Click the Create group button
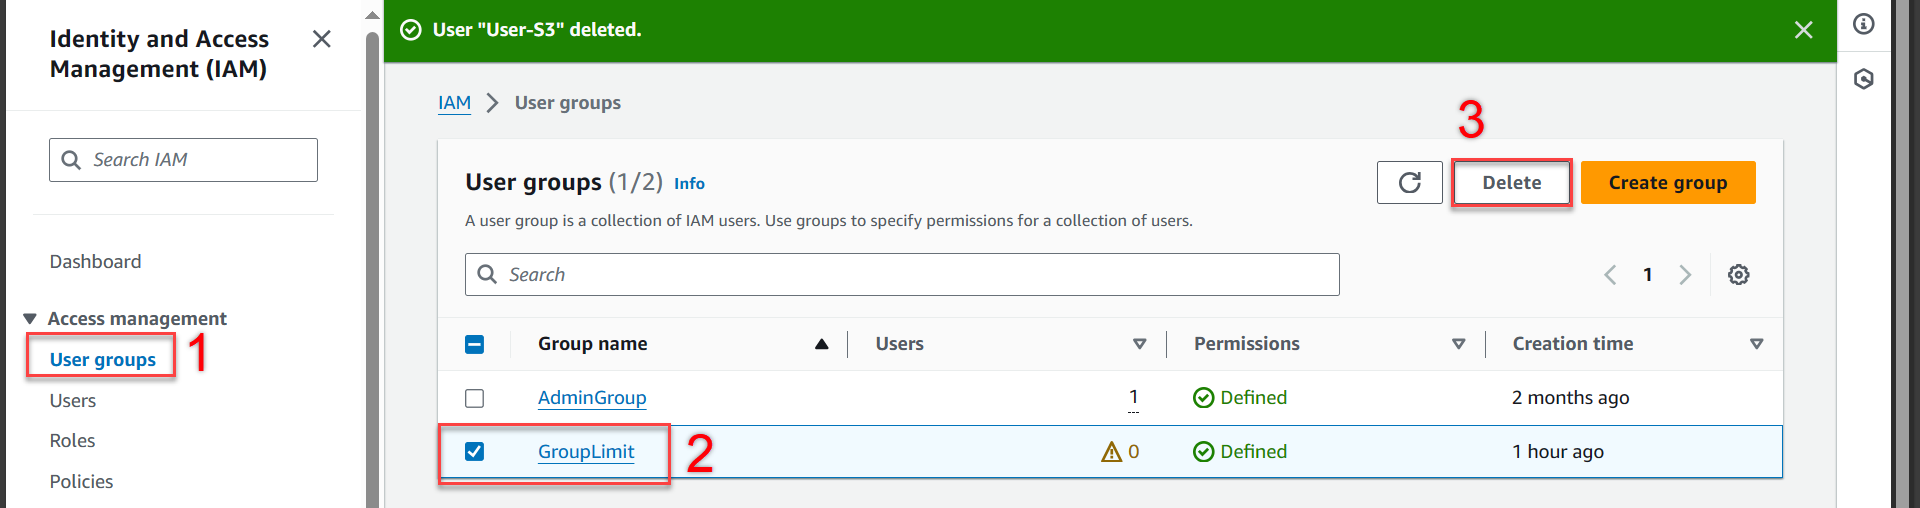This screenshot has width=1920, height=508. click(x=1668, y=182)
